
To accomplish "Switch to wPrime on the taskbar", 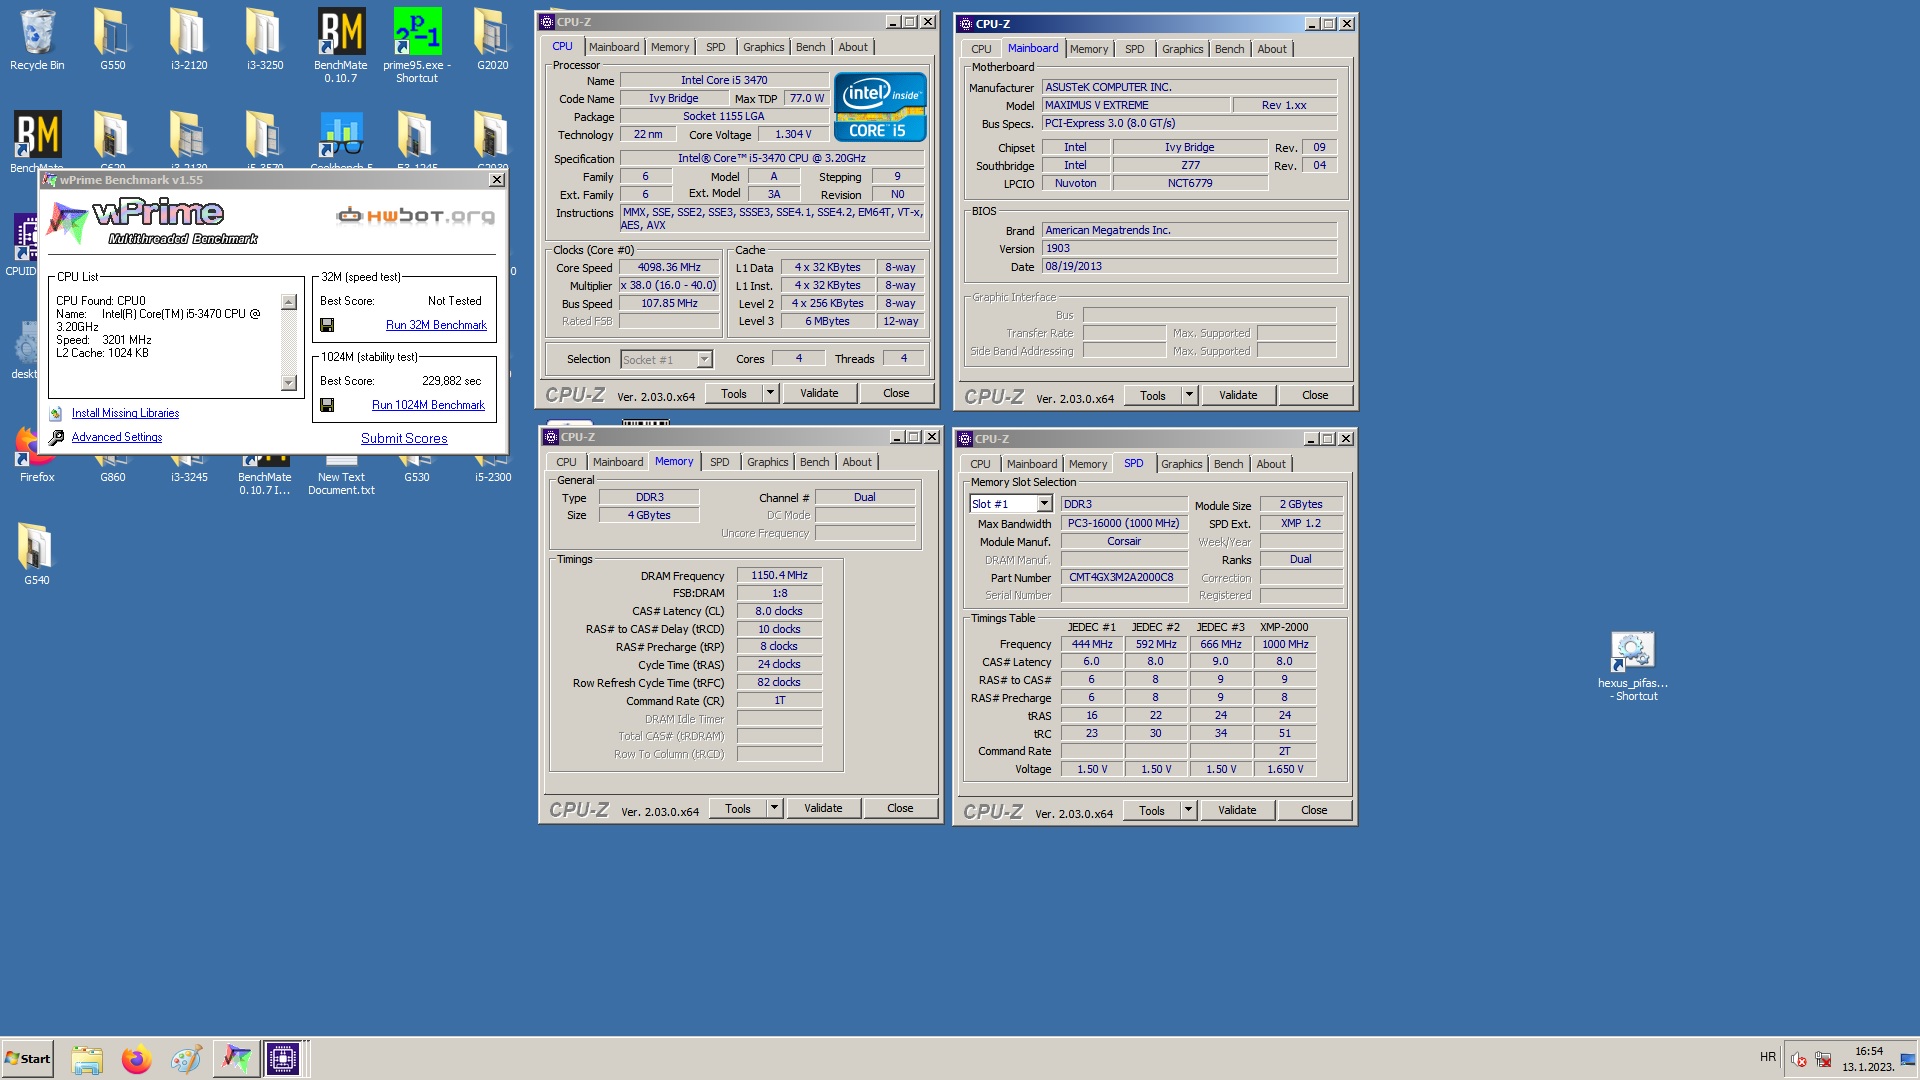I will pos(236,1058).
